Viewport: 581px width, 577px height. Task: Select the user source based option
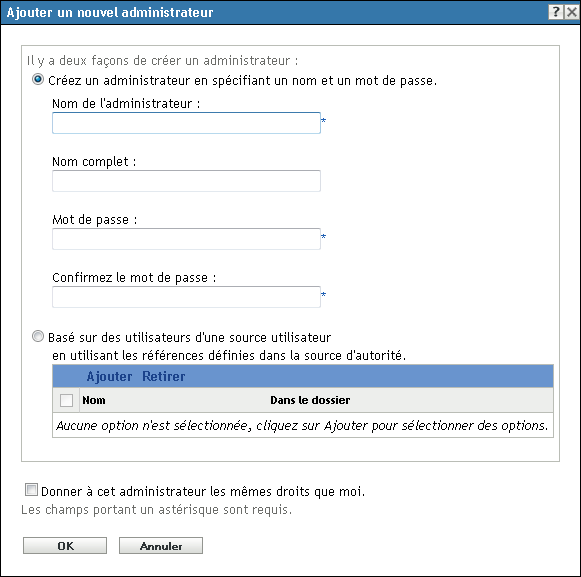38,336
